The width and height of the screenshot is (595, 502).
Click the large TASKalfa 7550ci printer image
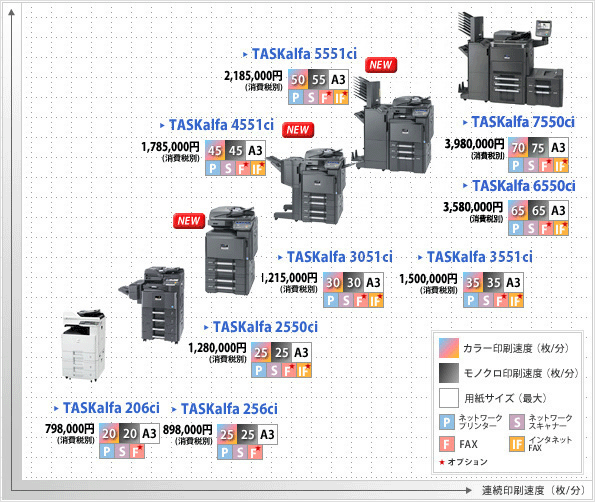(x=511, y=59)
